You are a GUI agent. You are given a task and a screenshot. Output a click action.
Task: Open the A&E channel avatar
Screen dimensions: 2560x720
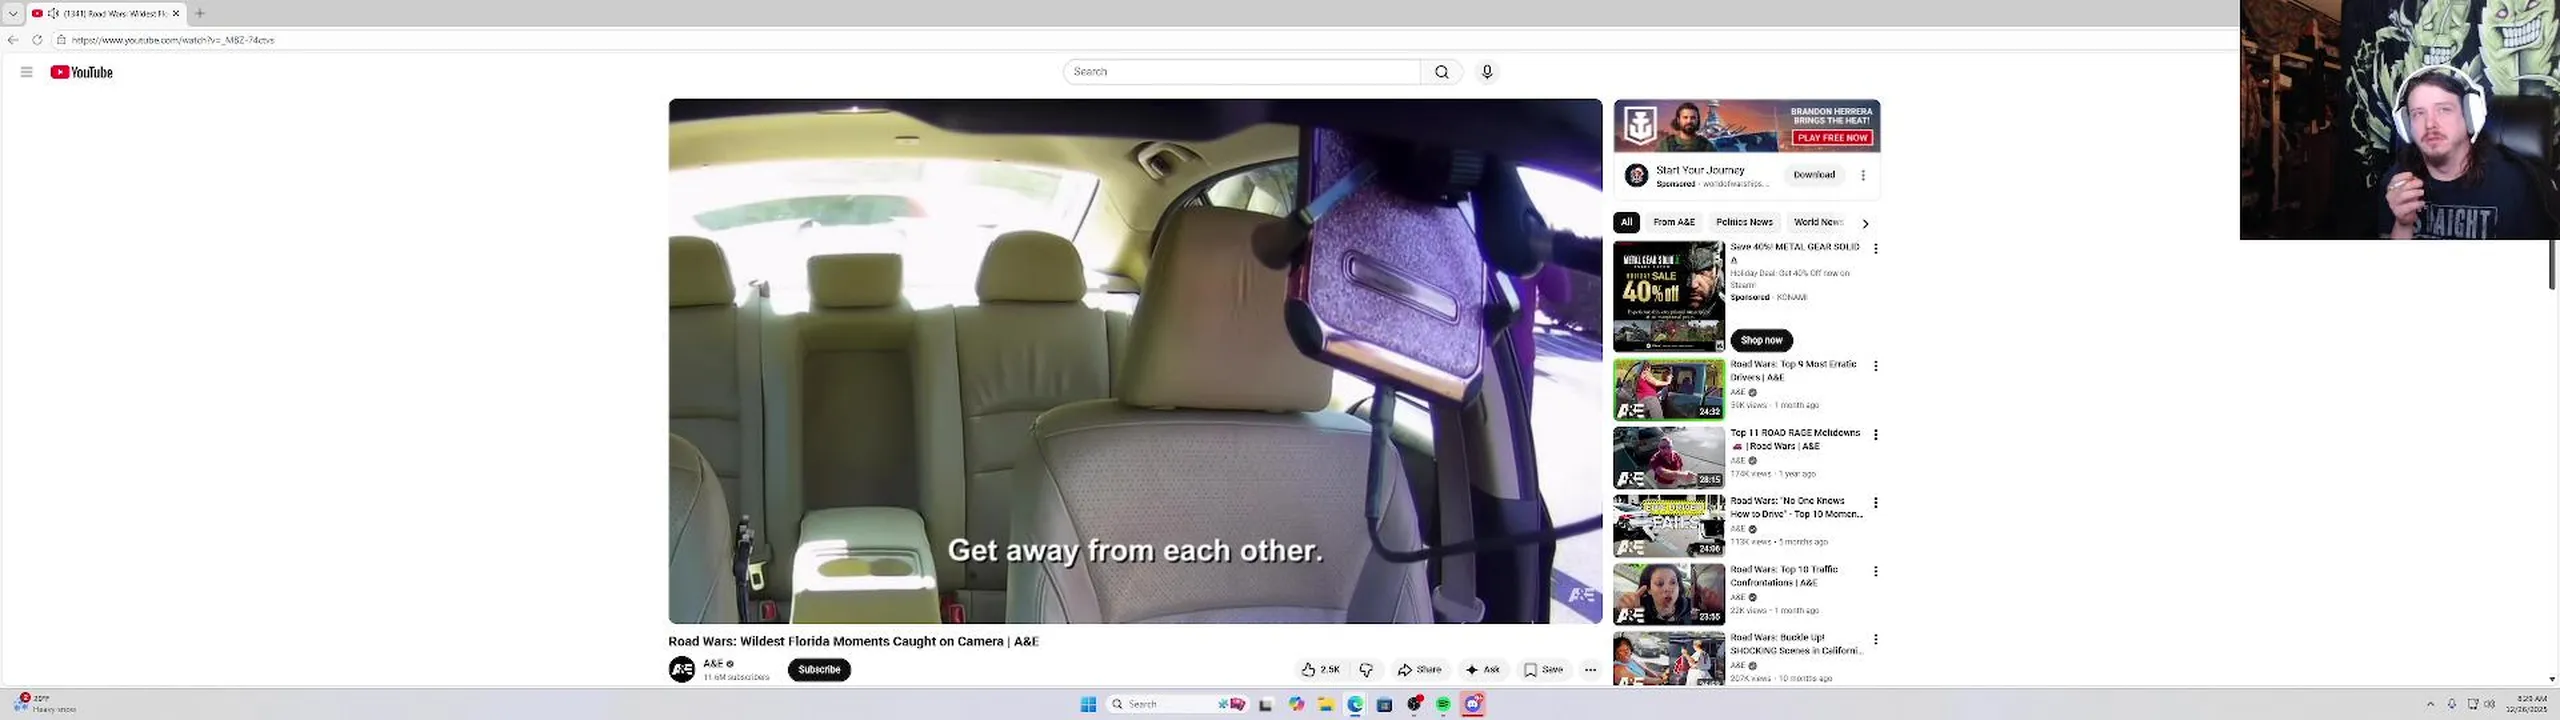(682, 669)
